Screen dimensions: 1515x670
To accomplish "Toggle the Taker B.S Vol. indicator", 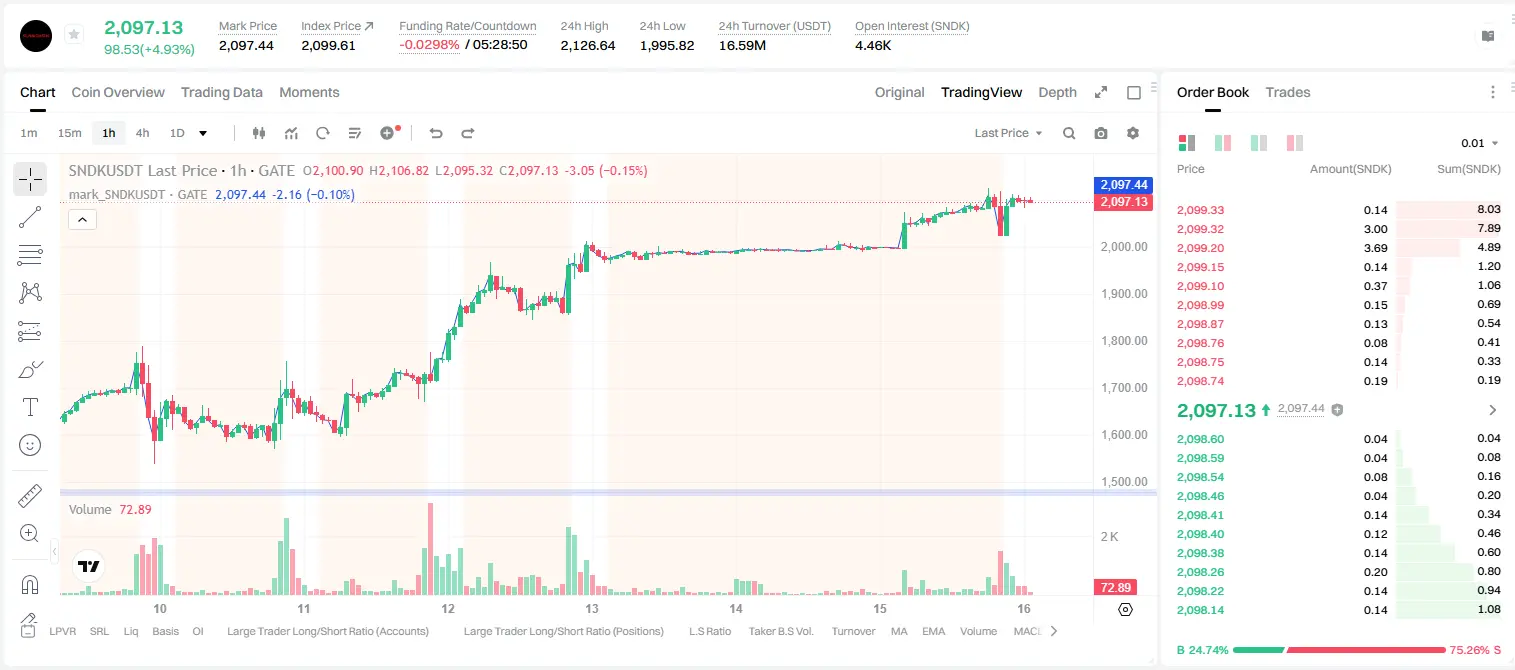I will pyautogui.click(x=781, y=631).
